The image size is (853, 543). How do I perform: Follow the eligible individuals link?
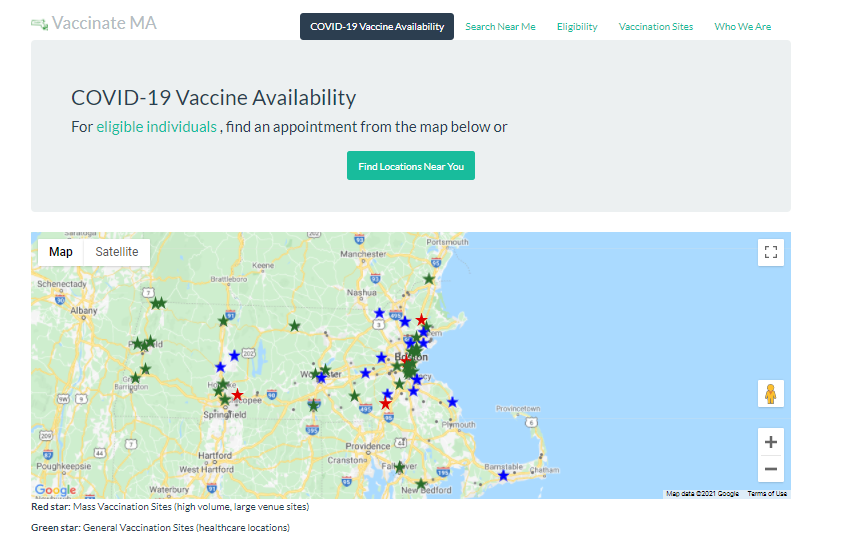[156, 127]
